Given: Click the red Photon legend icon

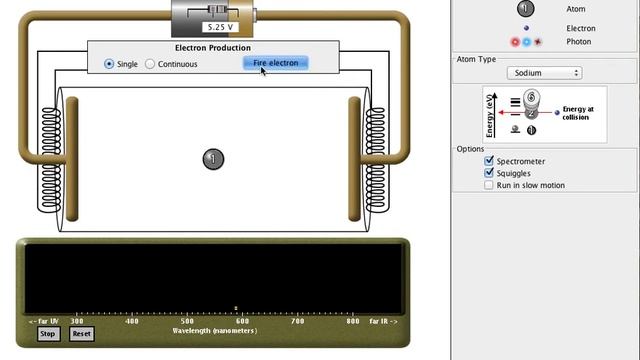Looking at the screenshot, I should coord(515,42).
